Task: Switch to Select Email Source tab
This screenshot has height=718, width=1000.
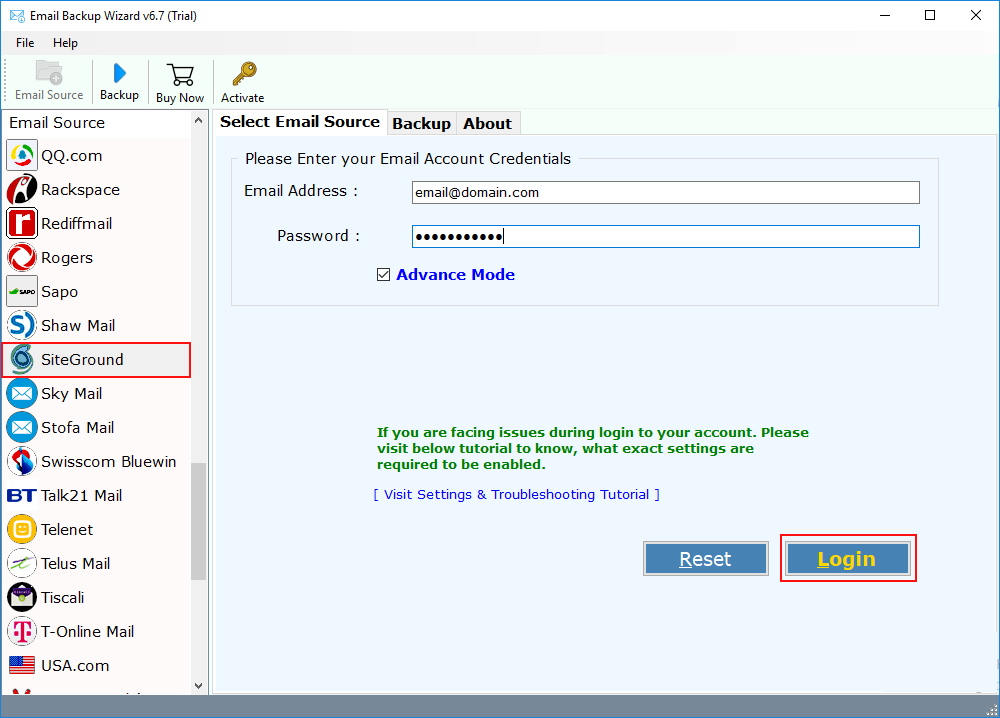Action: point(300,122)
